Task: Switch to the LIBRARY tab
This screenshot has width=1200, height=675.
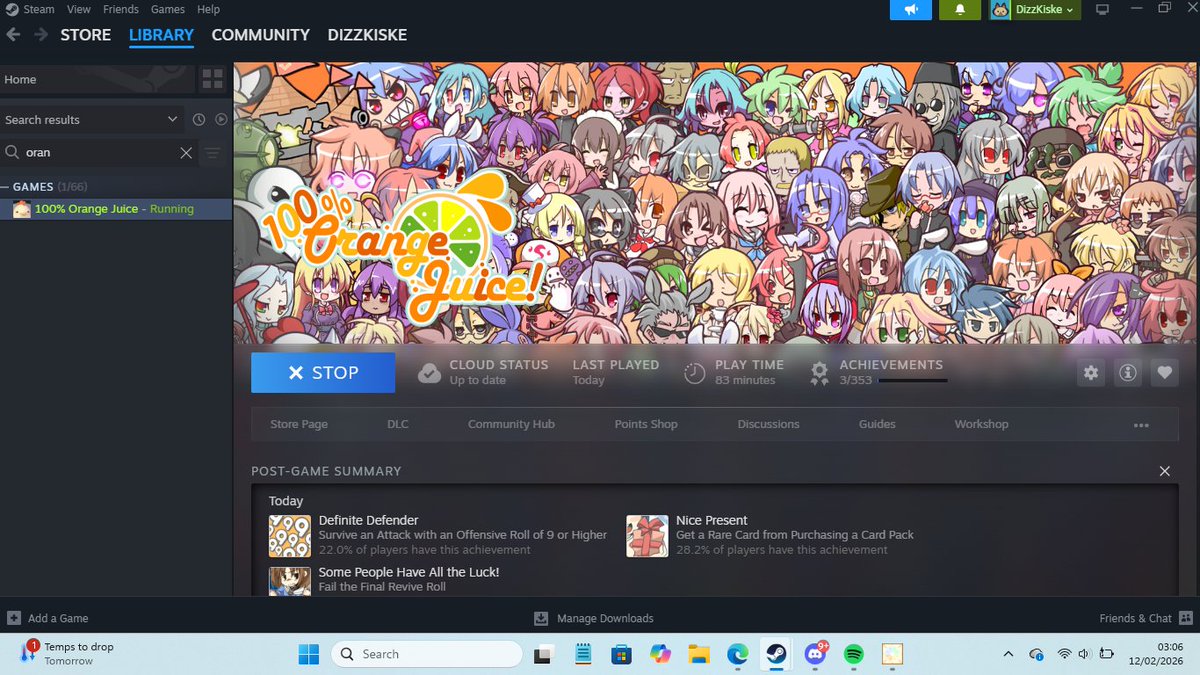Action: click(161, 35)
